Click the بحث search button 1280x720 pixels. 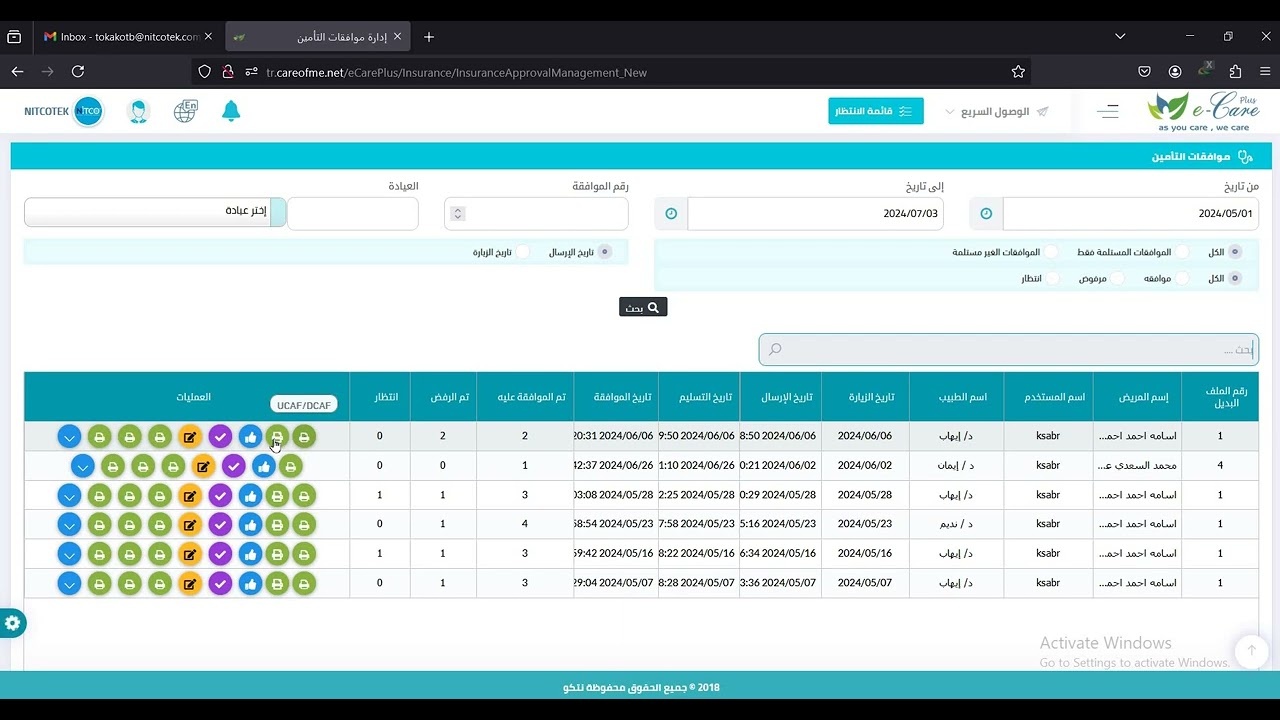coord(643,307)
